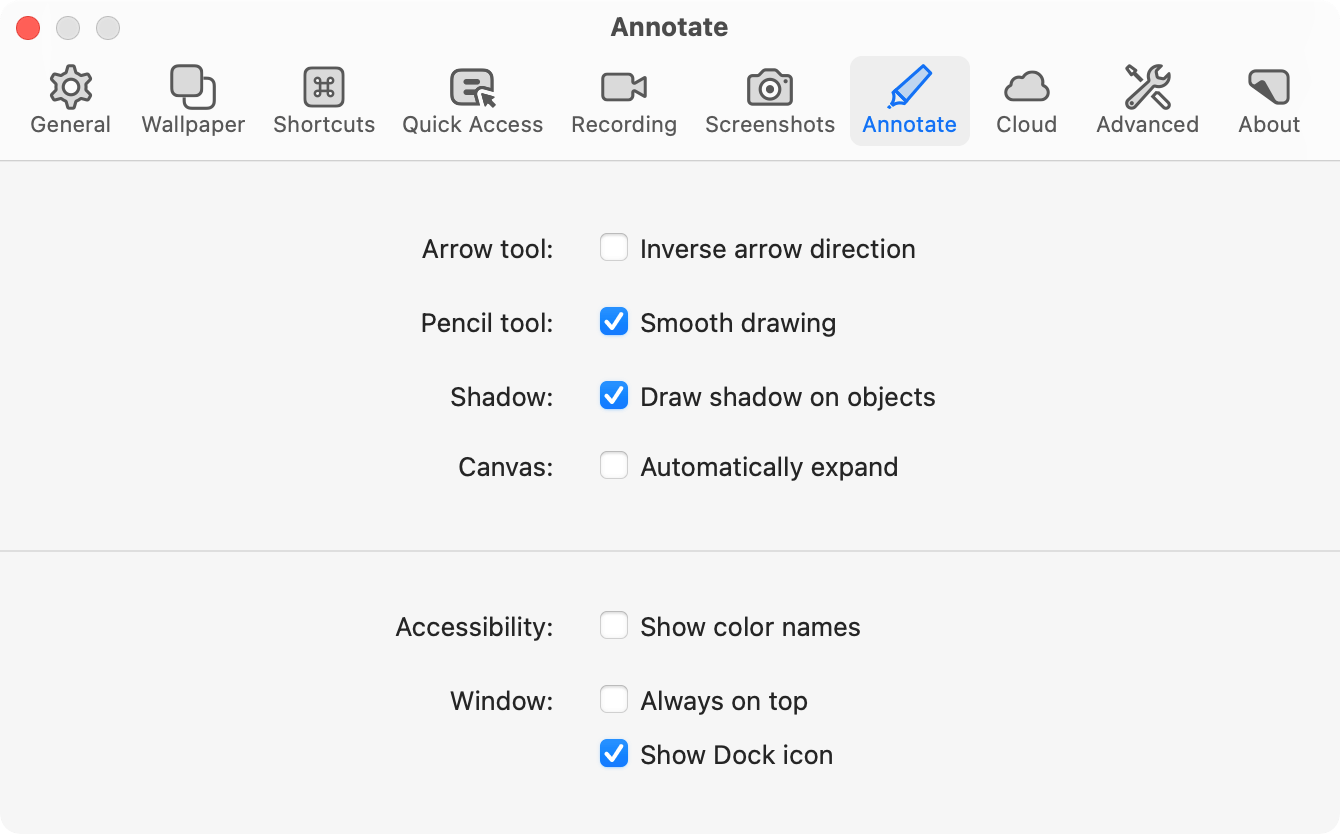1340x834 pixels.
Task: Uncheck Show Dock icon option
Action: point(614,754)
